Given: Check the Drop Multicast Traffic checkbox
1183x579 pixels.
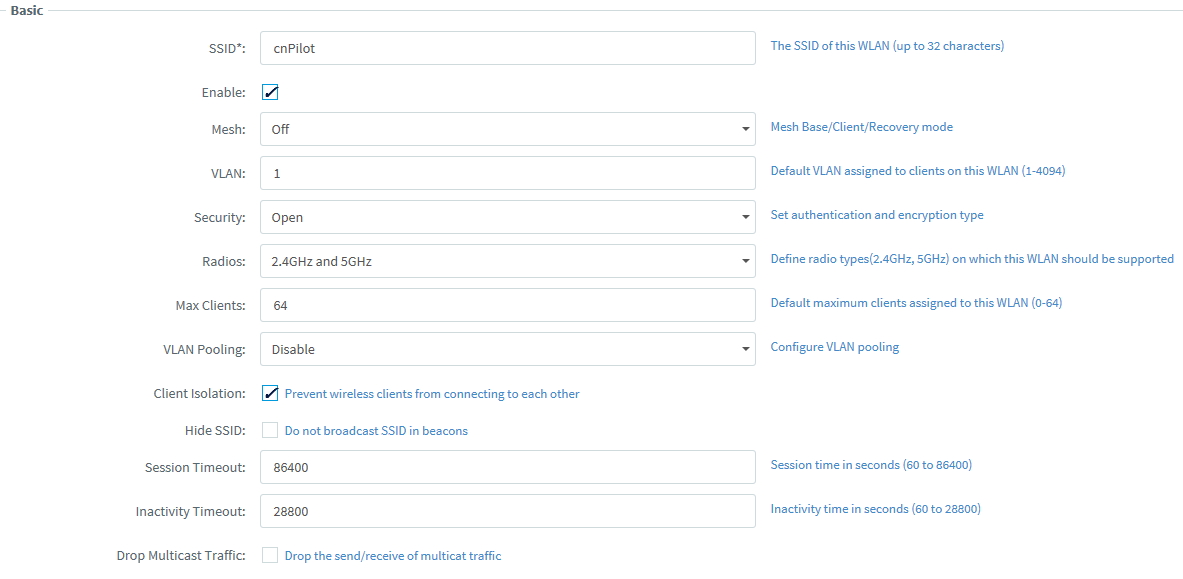Looking at the screenshot, I should pos(270,555).
